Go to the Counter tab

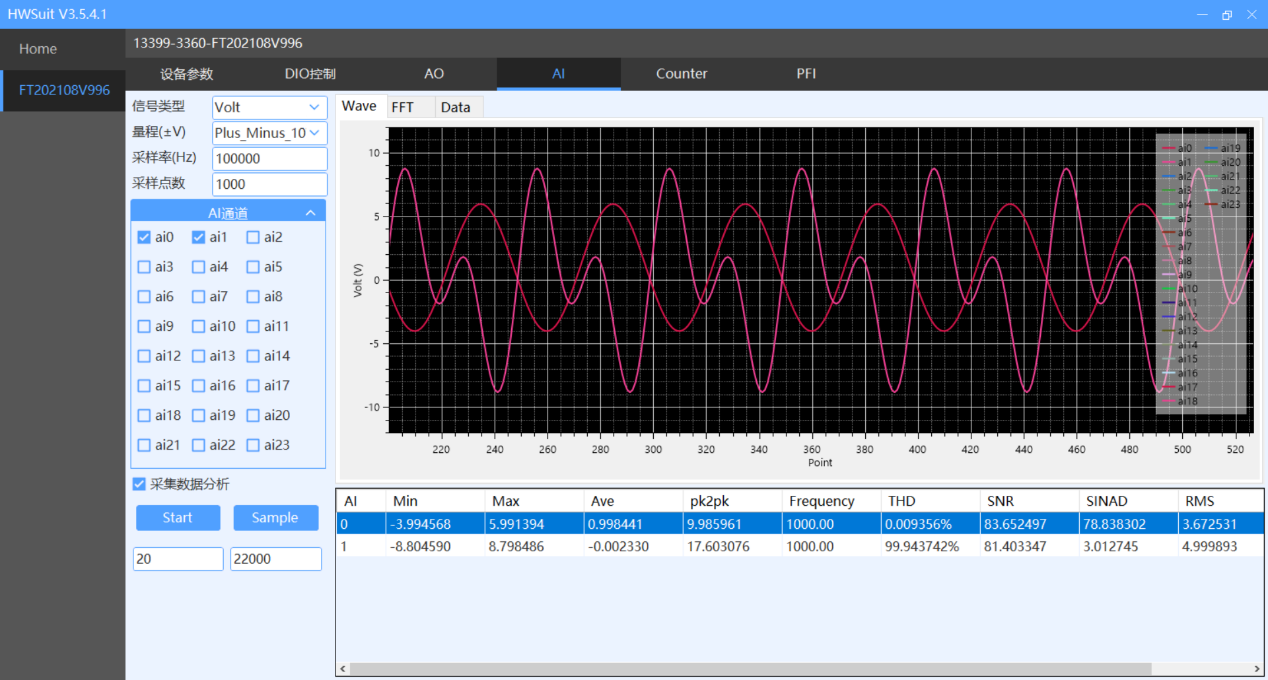point(681,74)
